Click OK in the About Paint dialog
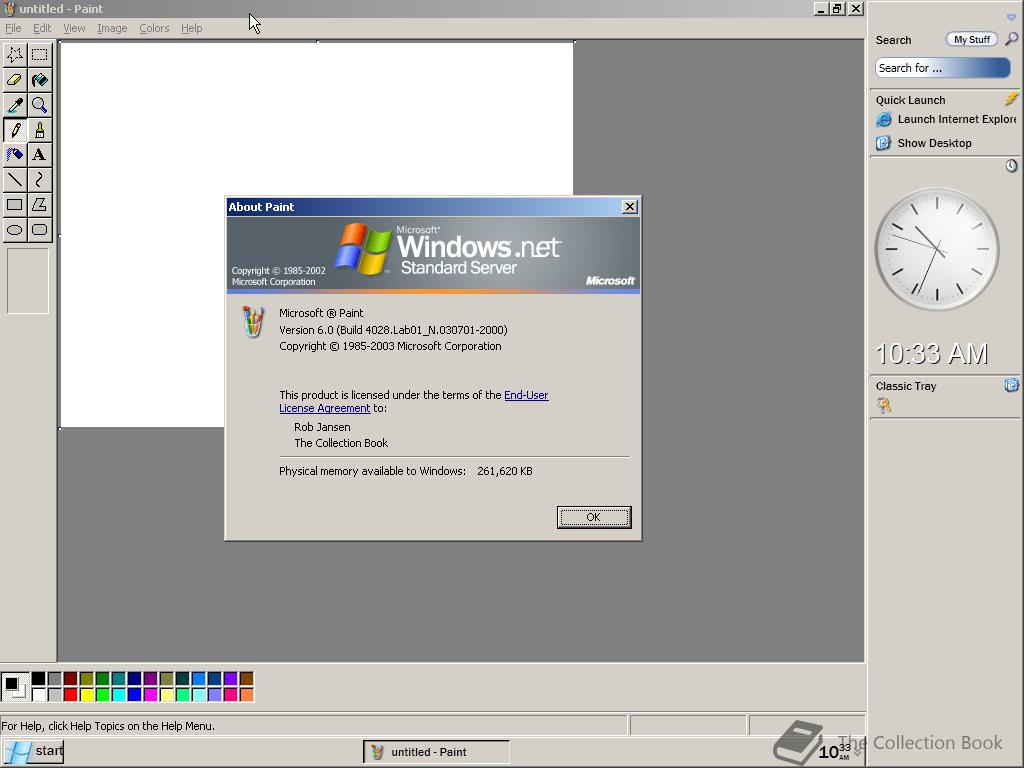The width and height of the screenshot is (1024, 768). (x=594, y=517)
